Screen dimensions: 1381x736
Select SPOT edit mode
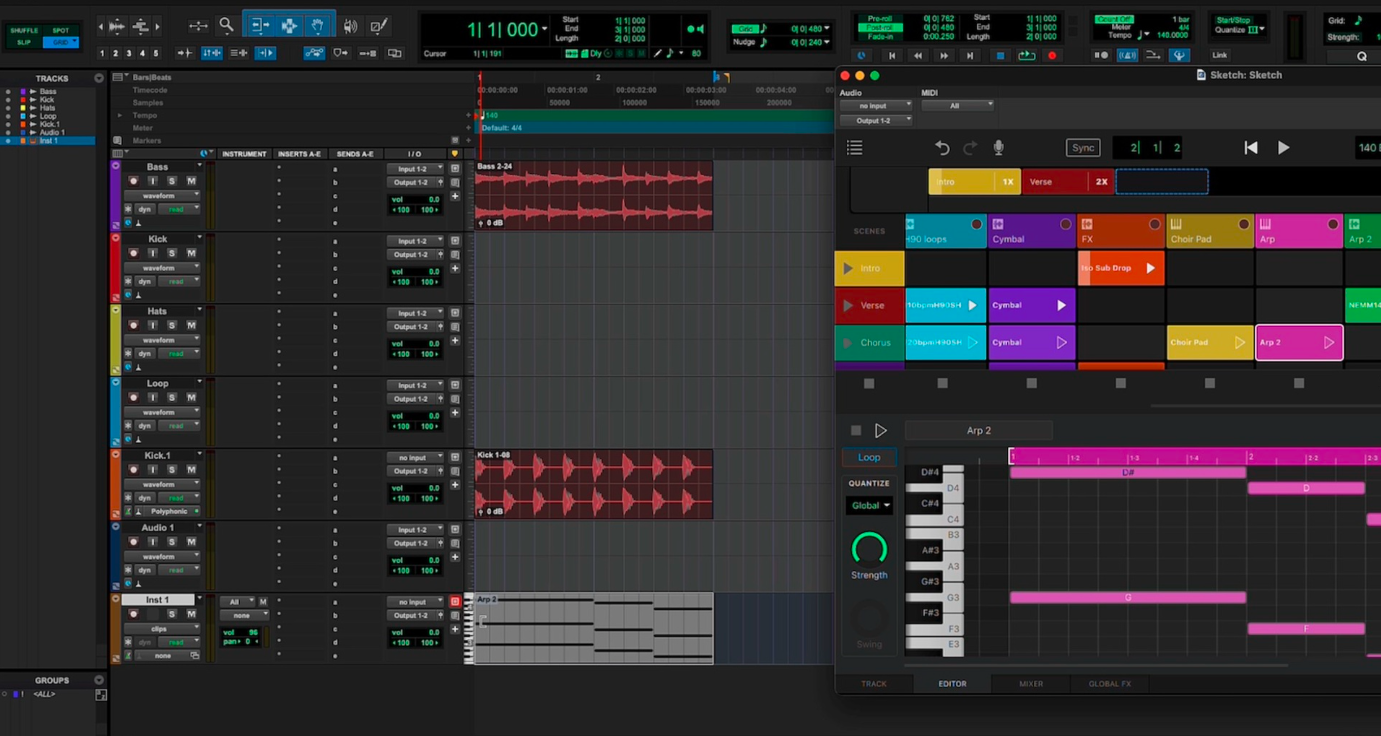point(61,31)
